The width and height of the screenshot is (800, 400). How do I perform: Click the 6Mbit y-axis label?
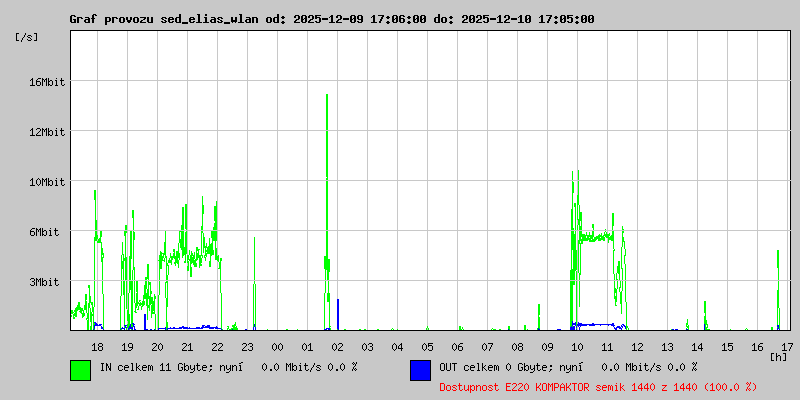coord(43,232)
